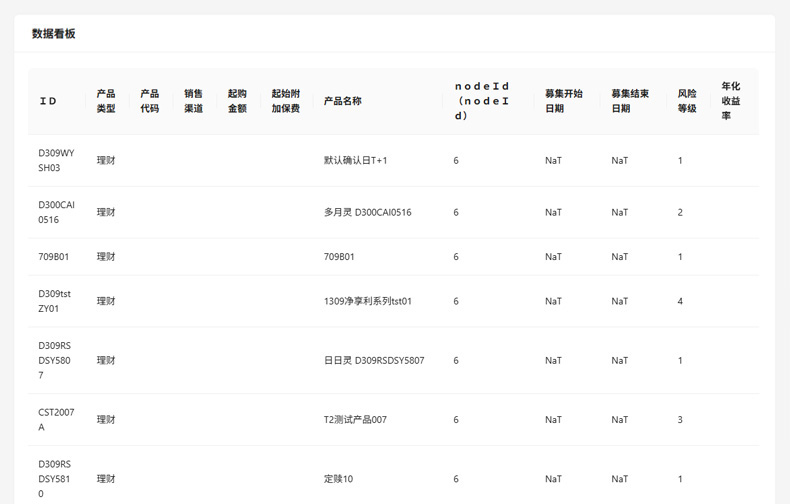Select the 多月灵 D300CAI0516 product name
The width and height of the screenshot is (790, 504).
pyautogui.click(x=367, y=212)
